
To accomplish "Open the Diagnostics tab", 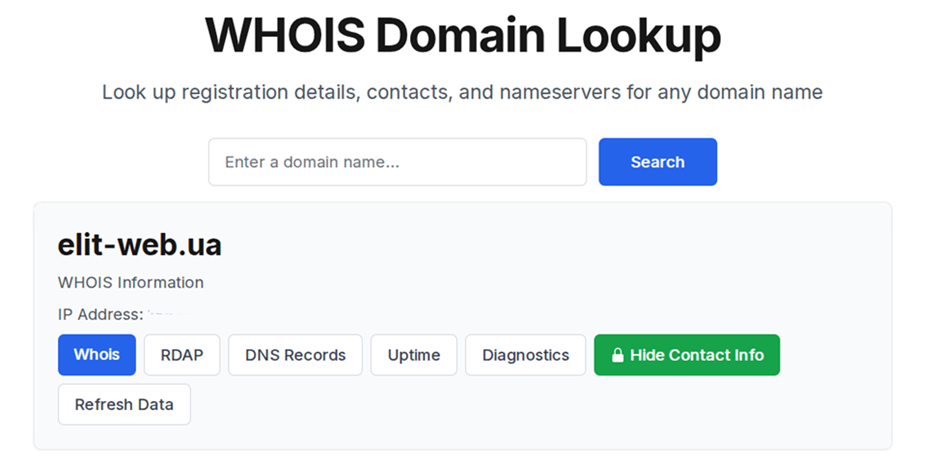I will (525, 355).
